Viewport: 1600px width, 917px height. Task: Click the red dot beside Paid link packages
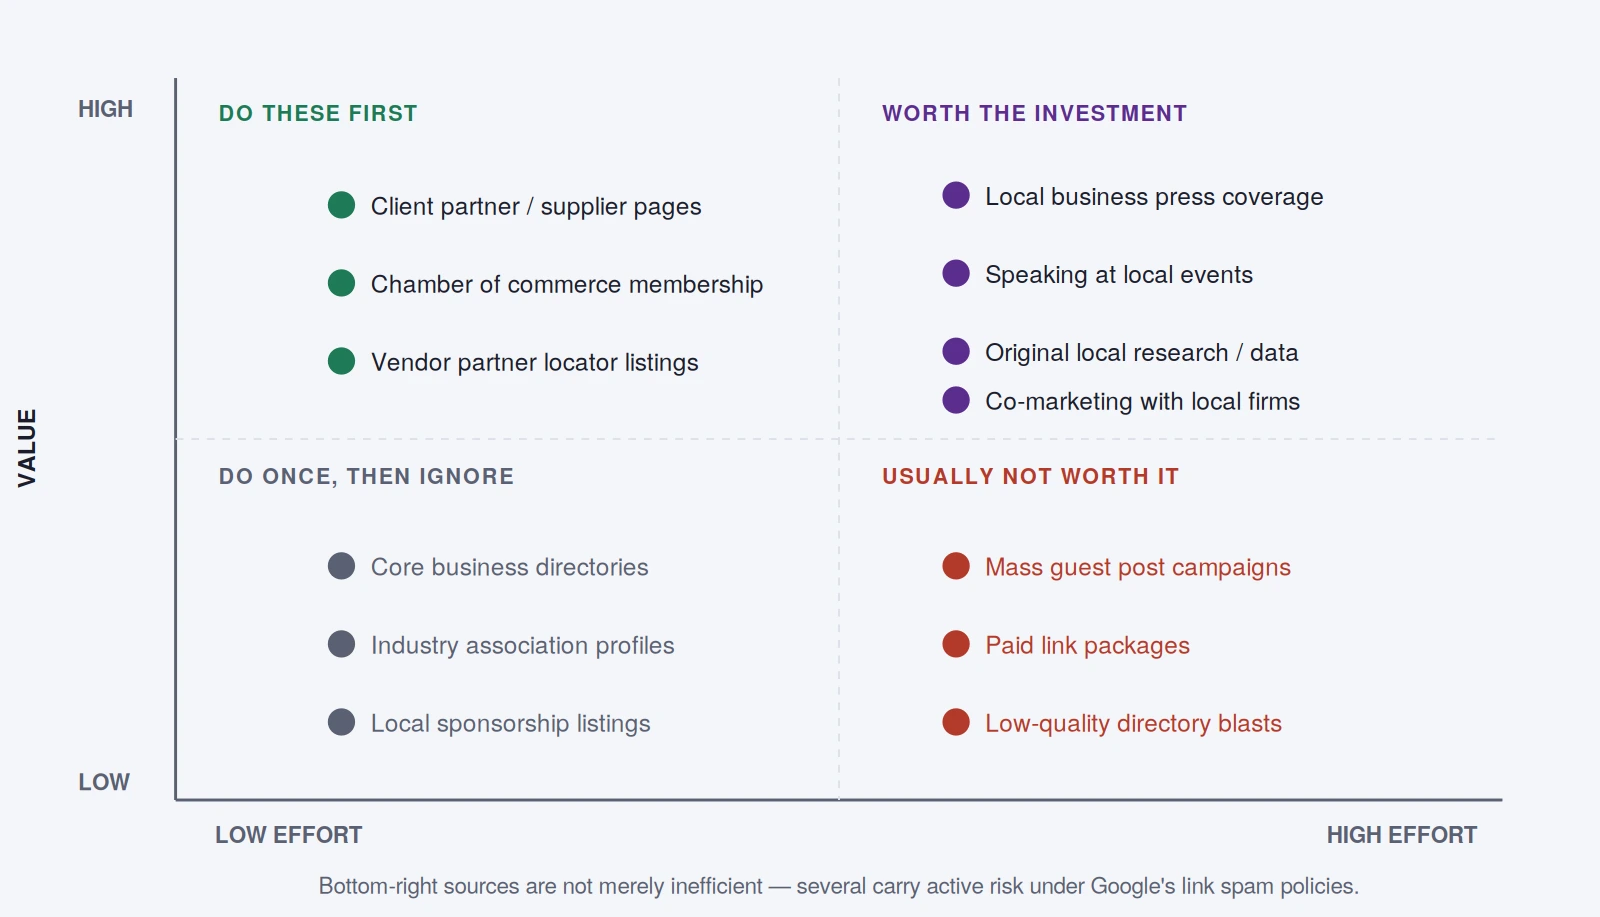[956, 644]
